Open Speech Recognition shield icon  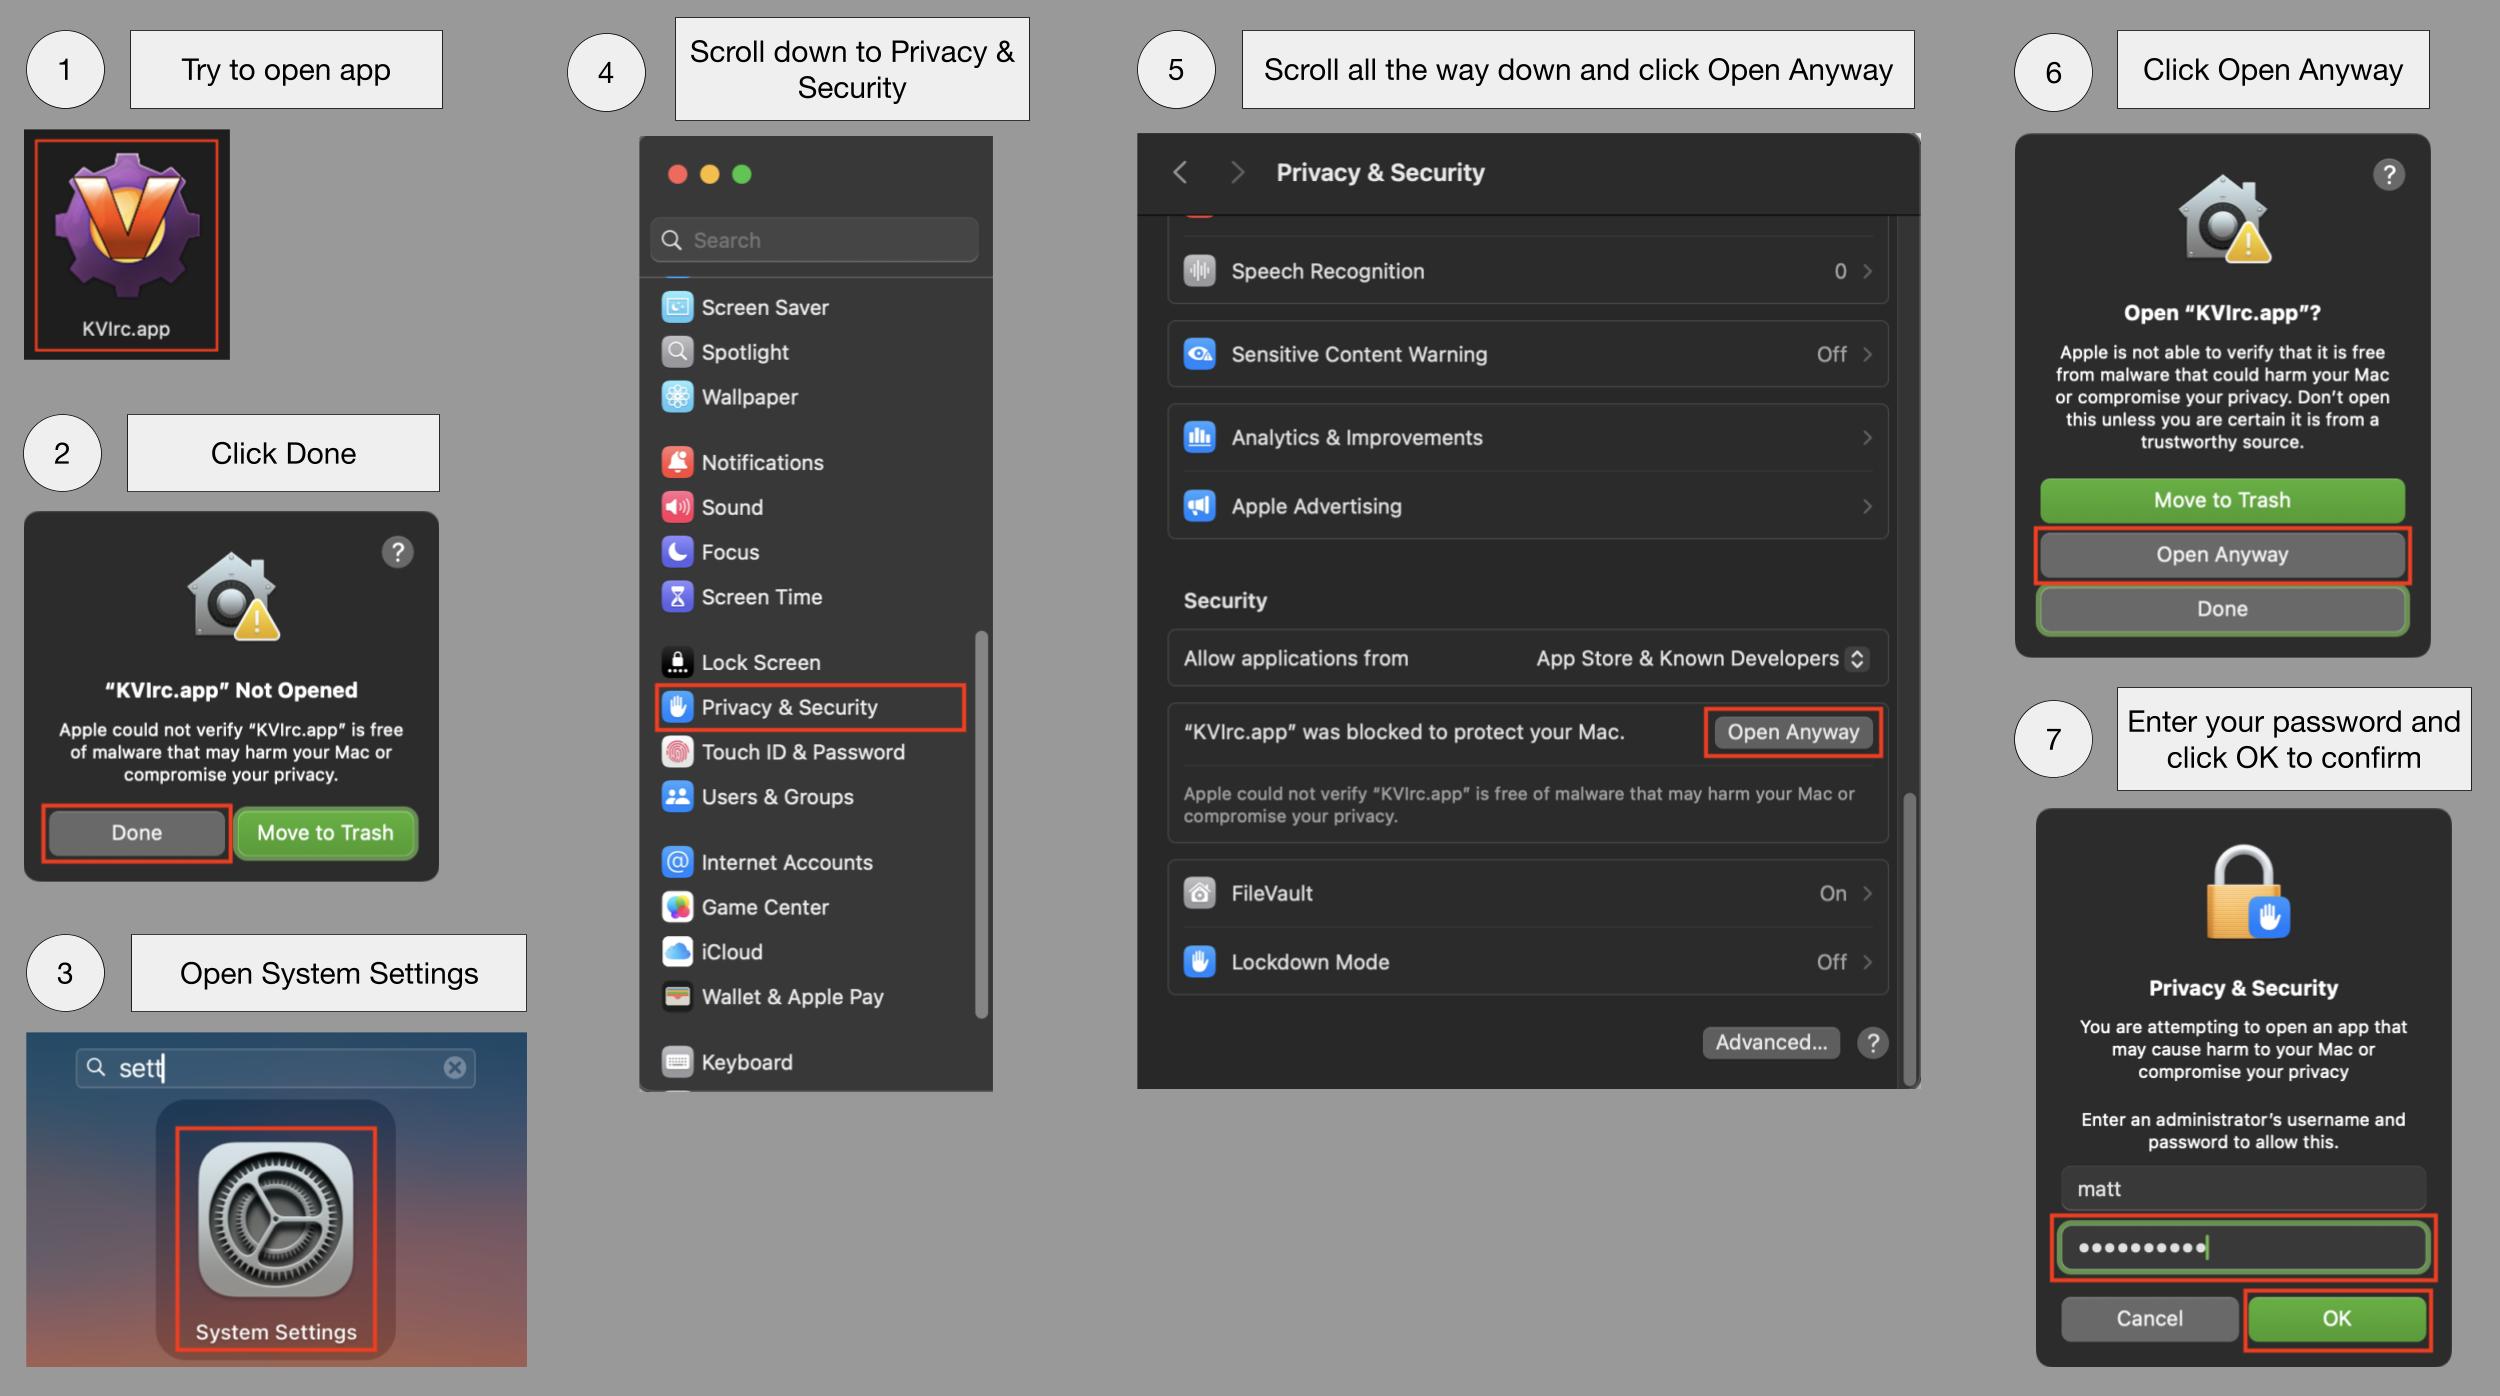click(x=1199, y=271)
